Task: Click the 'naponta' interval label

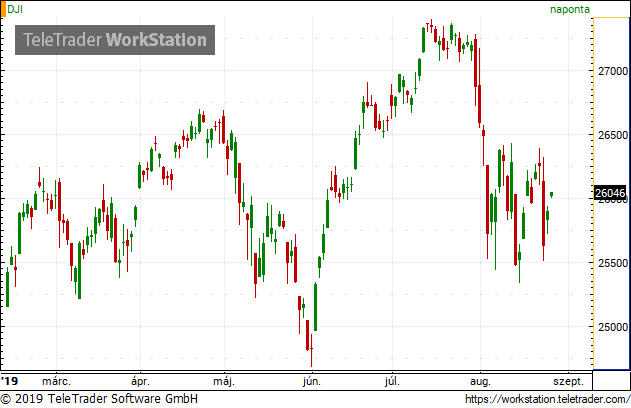Action: click(x=569, y=10)
